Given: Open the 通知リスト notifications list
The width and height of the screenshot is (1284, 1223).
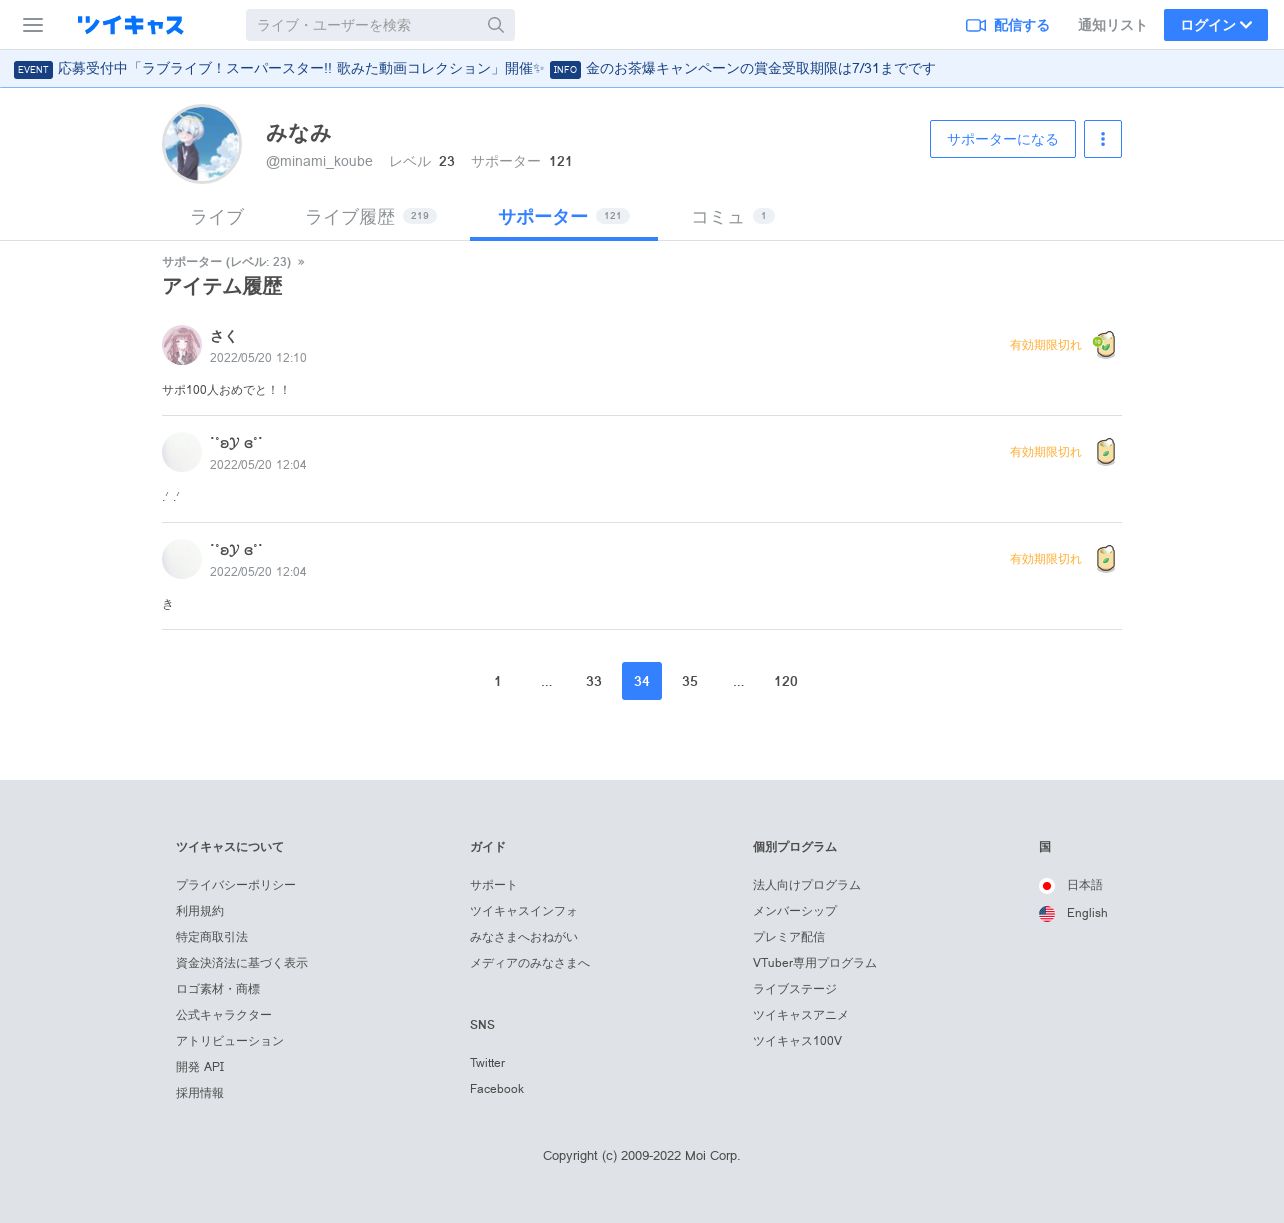Looking at the screenshot, I should pyautogui.click(x=1112, y=25).
